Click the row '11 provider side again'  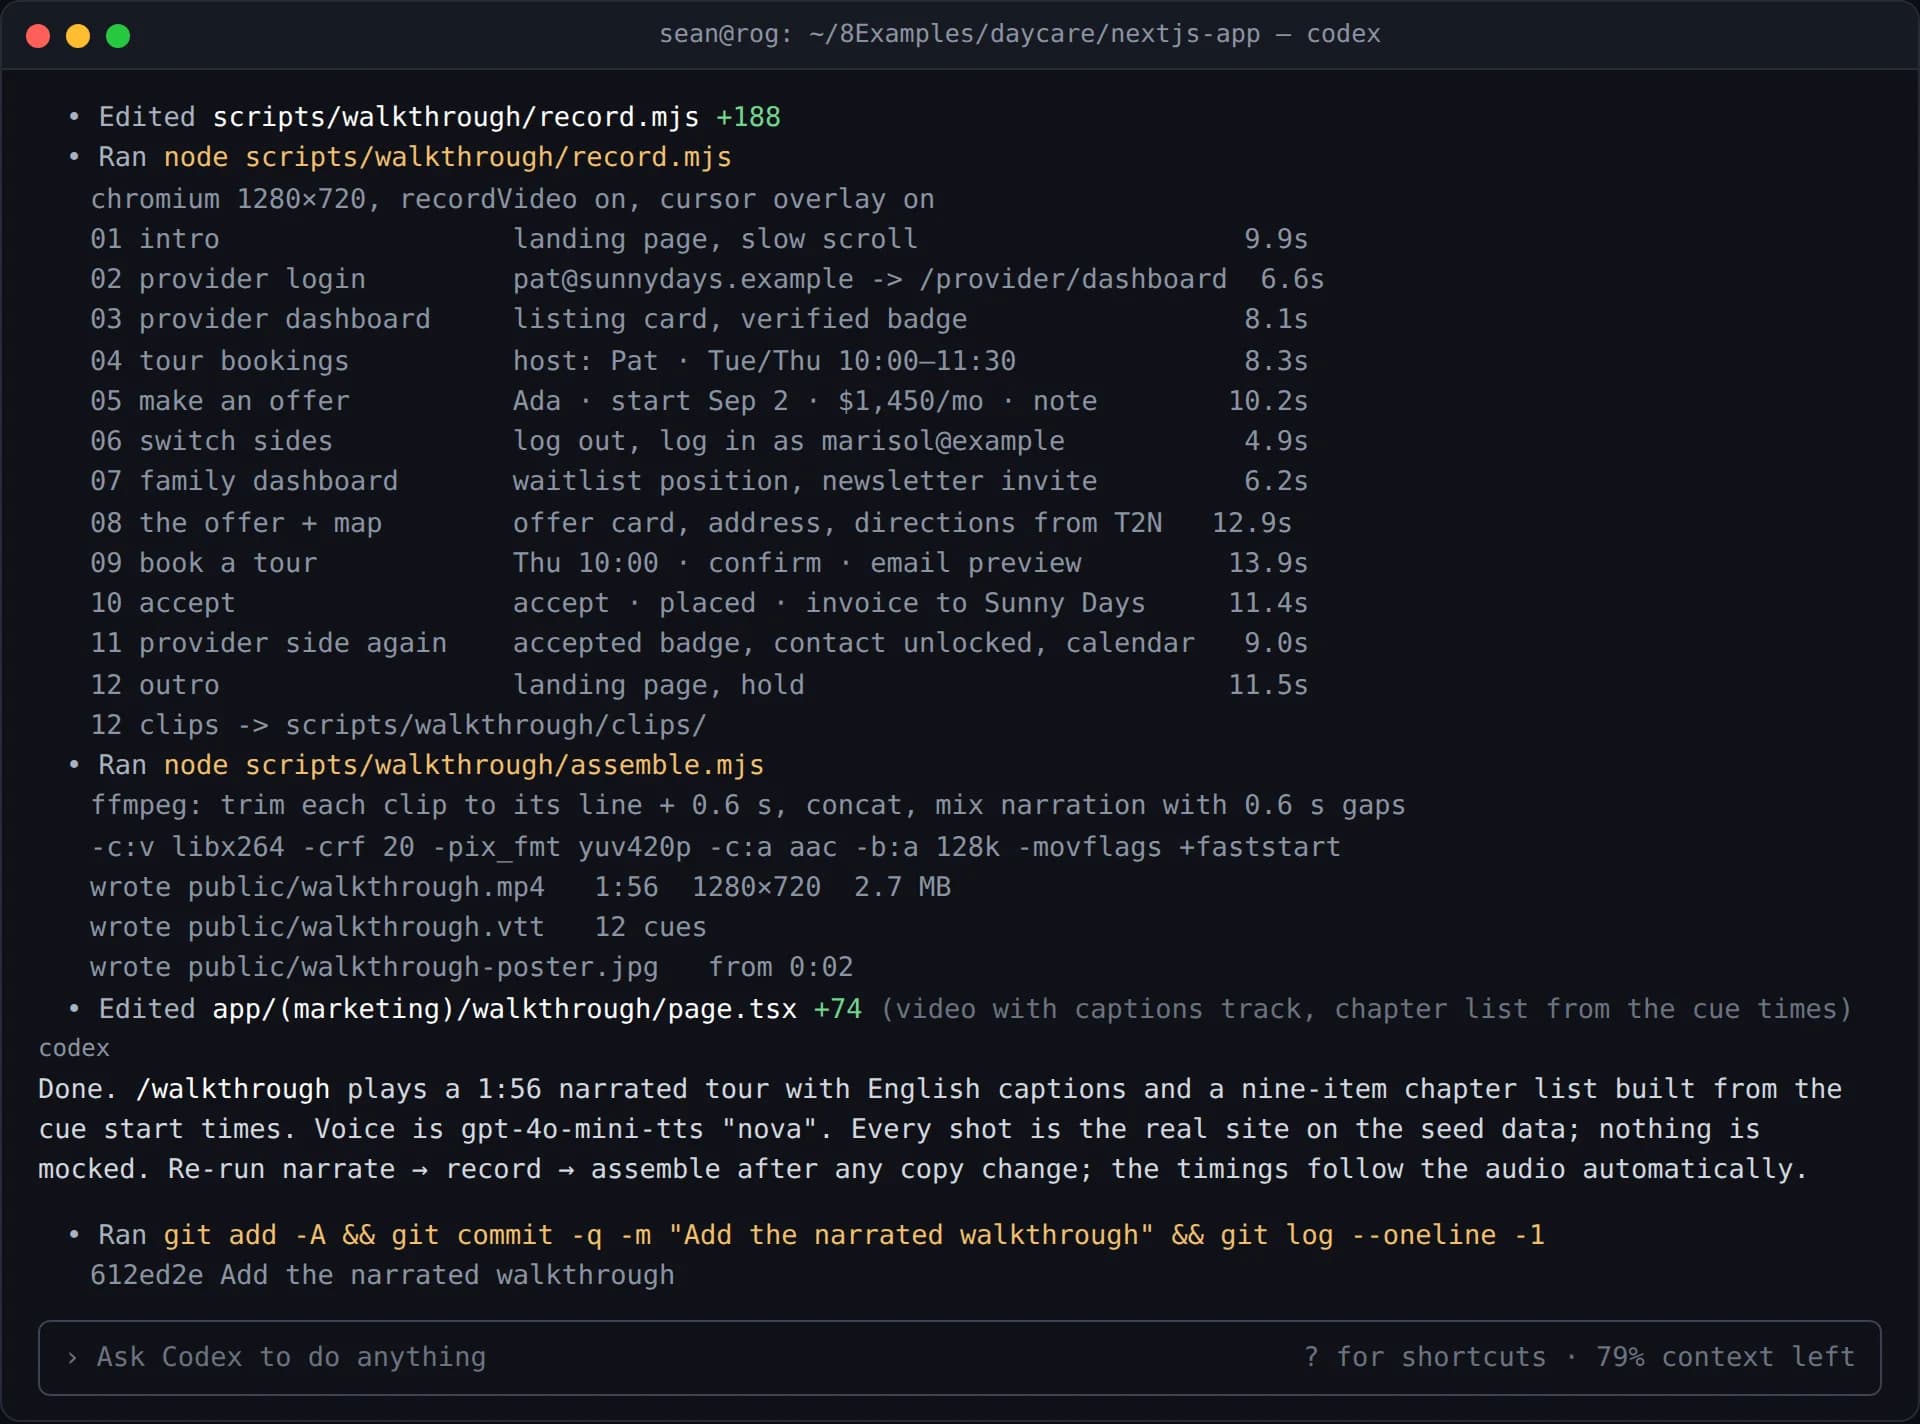point(699,643)
